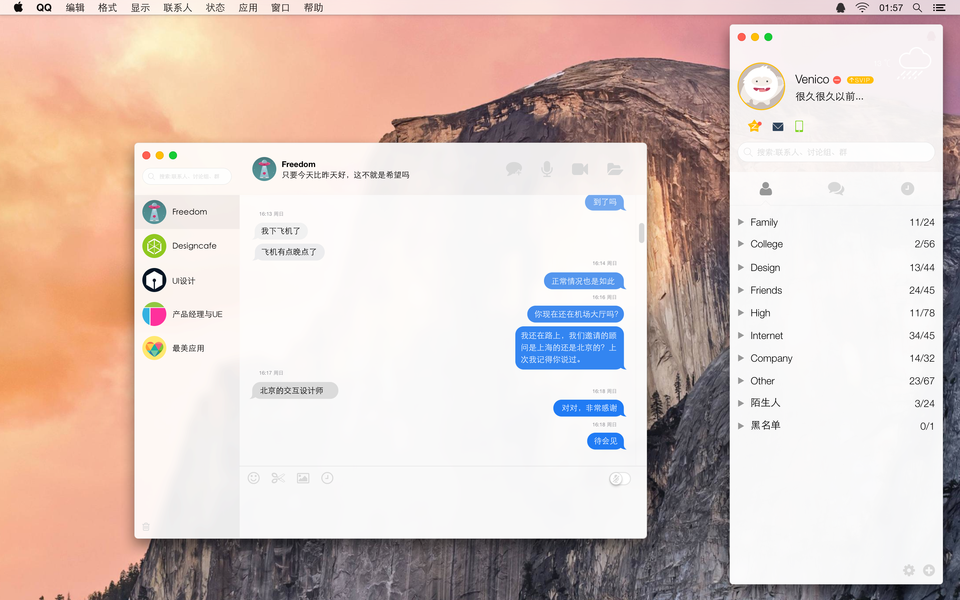Viewport: 960px width, 600px height.
Task: Click the 北京的交互设计师 message bubble
Action: tap(294, 391)
